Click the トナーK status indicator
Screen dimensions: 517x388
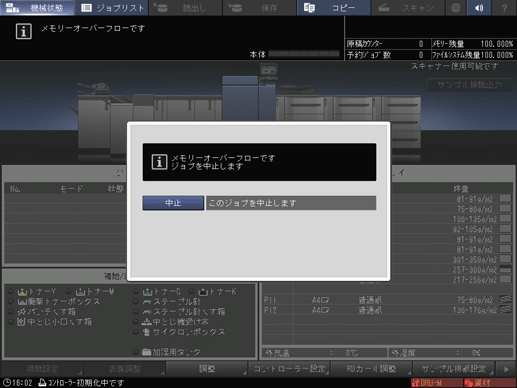(x=191, y=292)
